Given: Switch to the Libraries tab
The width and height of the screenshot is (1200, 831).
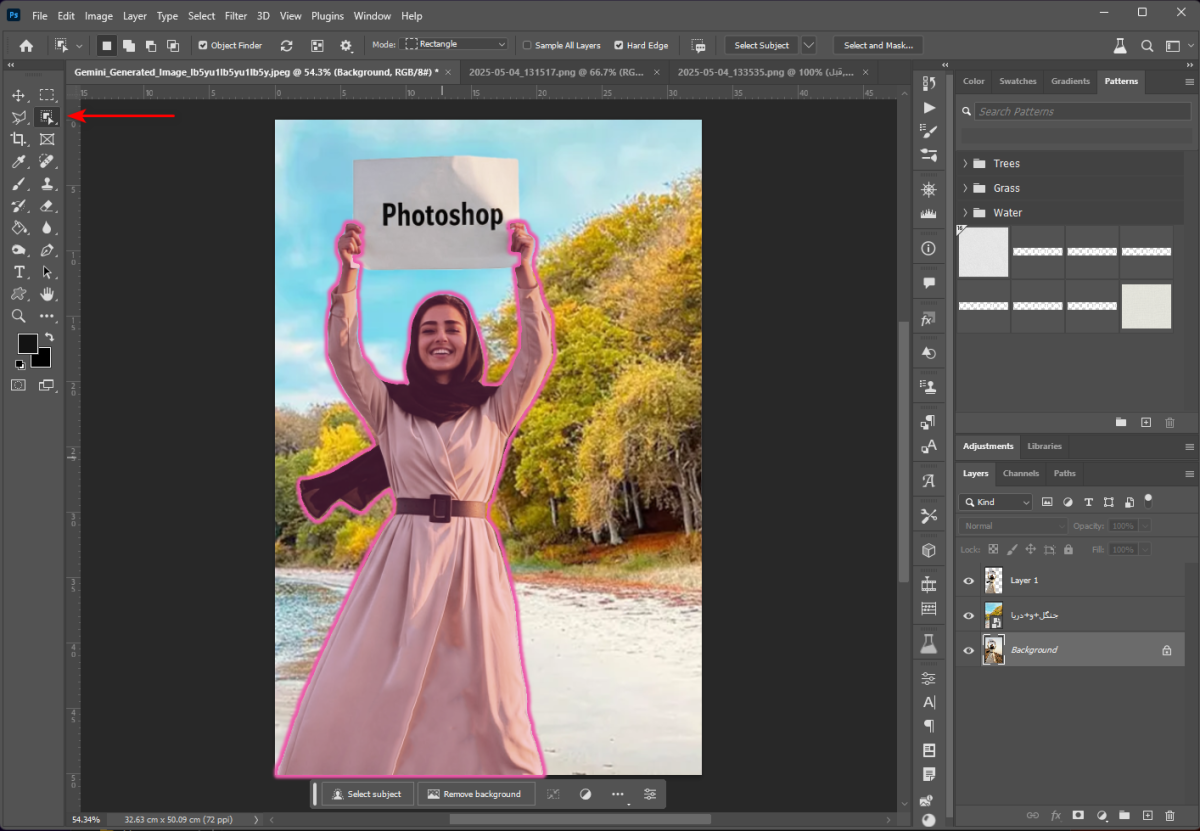Looking at the screenshot, I should pyautogui.click(x=1044, y=446).
